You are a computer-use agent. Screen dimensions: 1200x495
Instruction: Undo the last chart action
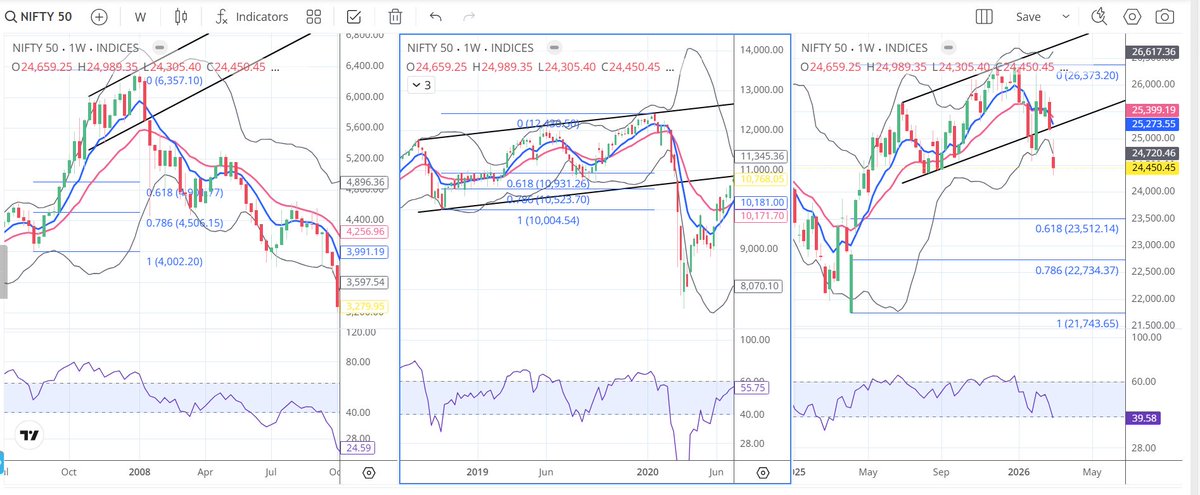click(435, 17)
